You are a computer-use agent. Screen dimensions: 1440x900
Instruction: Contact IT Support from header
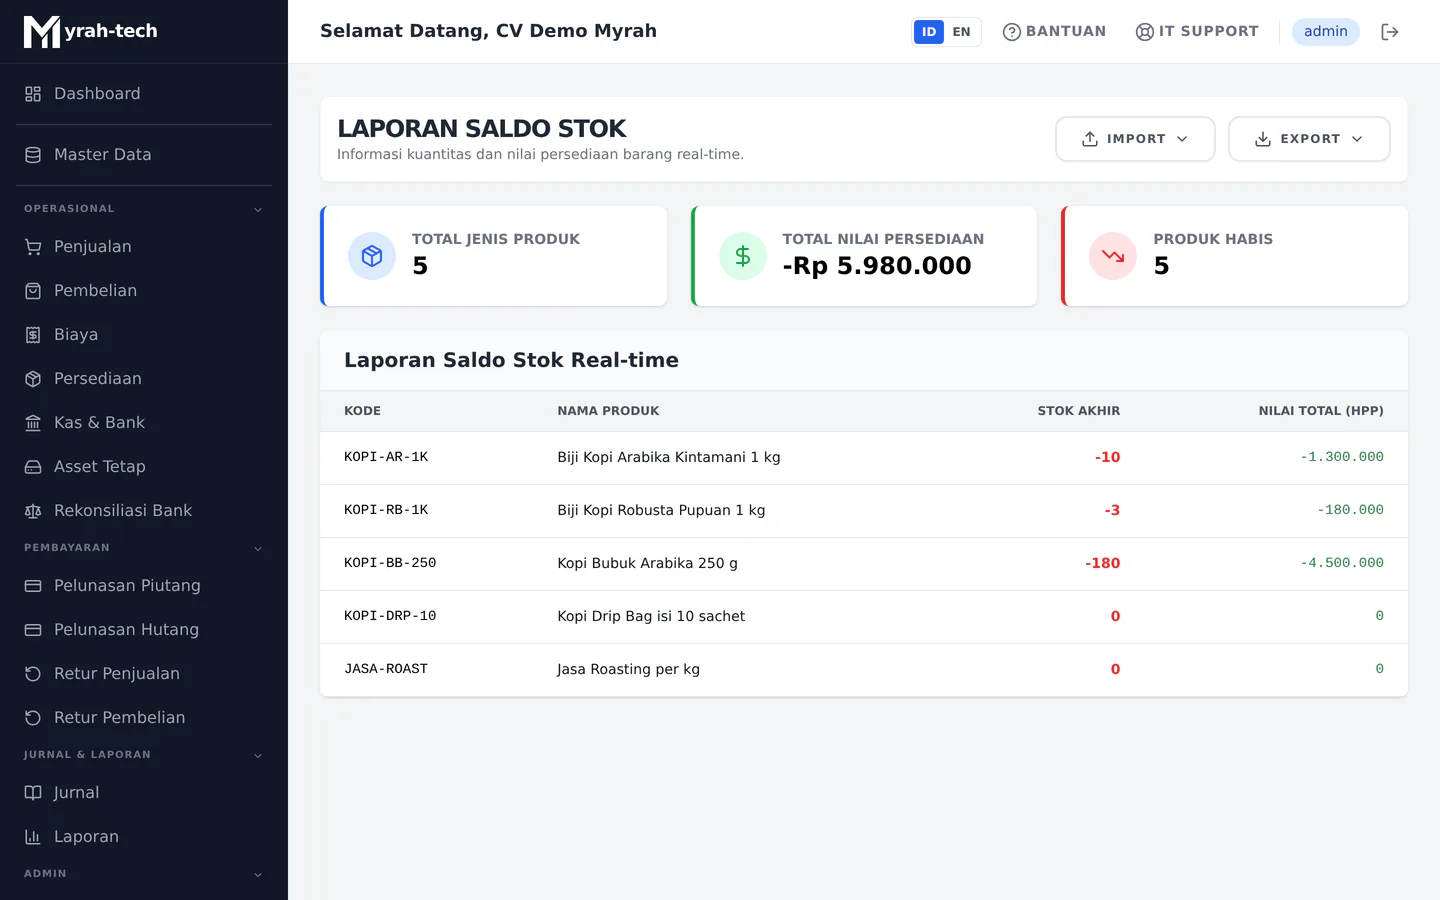[1197, 32]
